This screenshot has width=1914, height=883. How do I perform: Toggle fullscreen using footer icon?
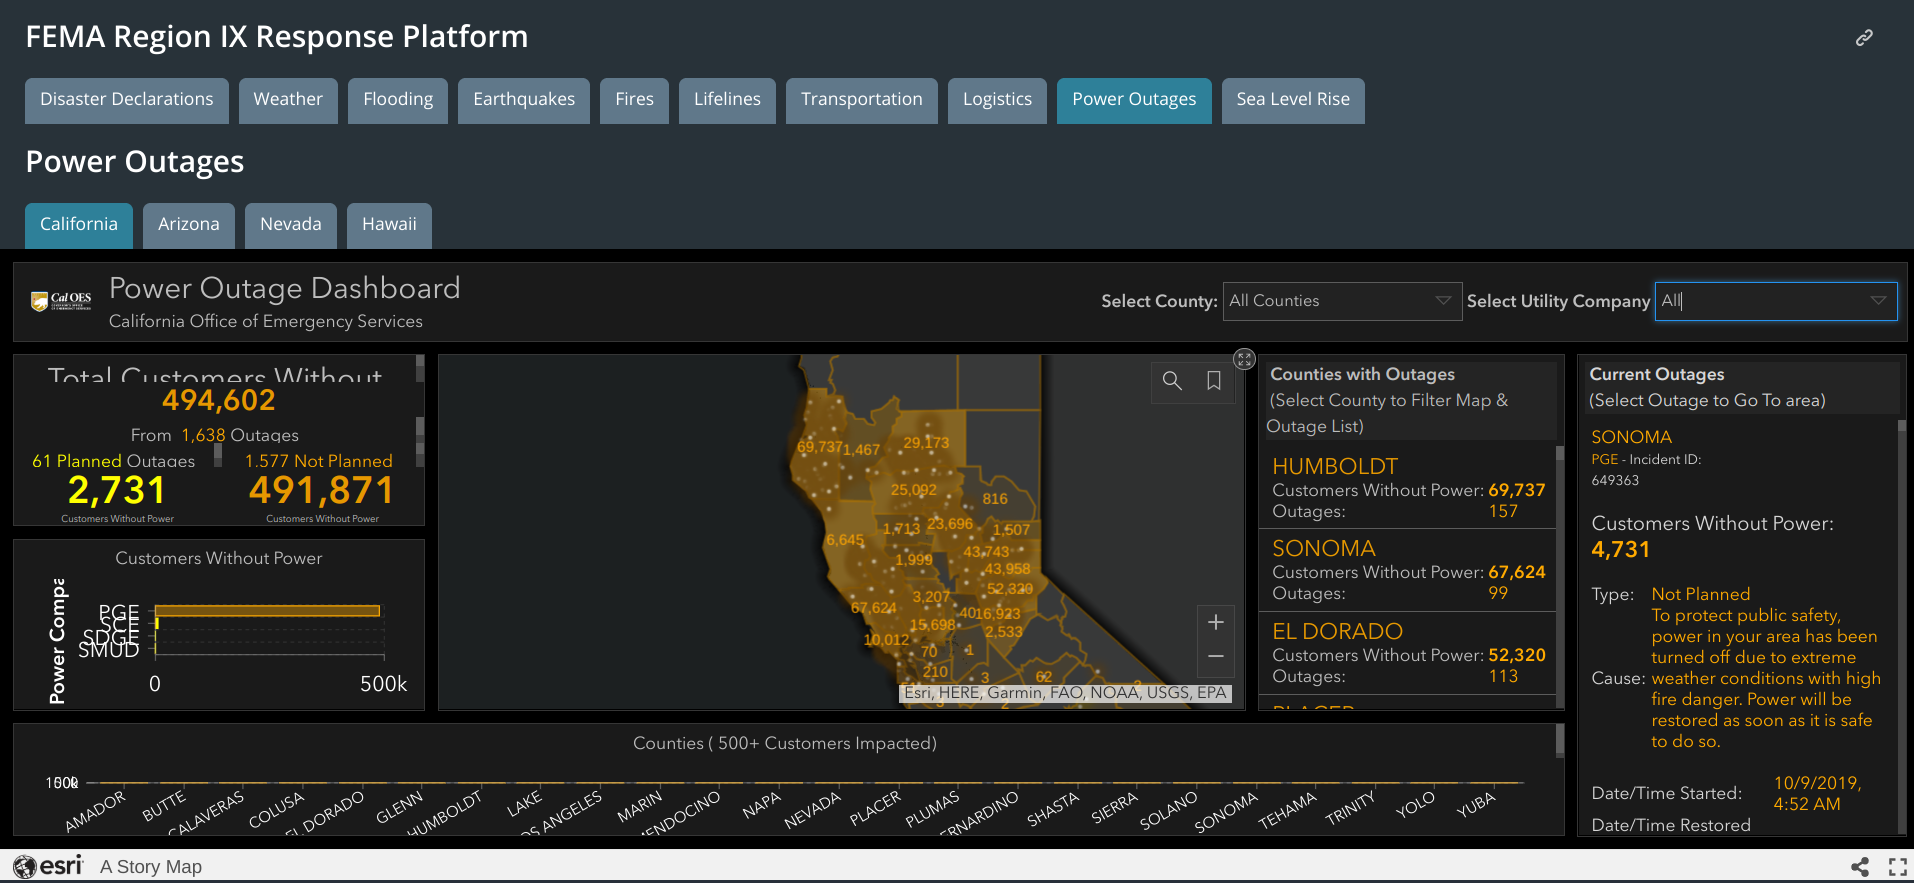[x=1897, y=867]
